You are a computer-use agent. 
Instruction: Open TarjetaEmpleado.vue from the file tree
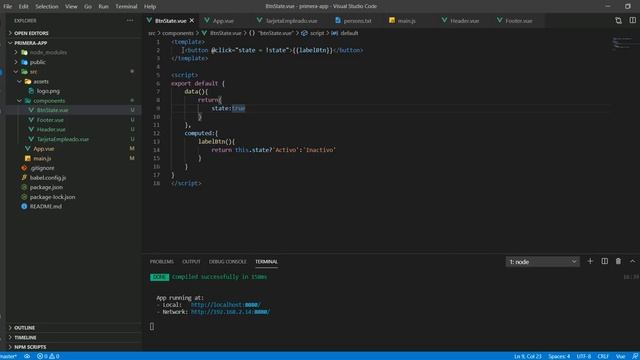tap(62, 139)
